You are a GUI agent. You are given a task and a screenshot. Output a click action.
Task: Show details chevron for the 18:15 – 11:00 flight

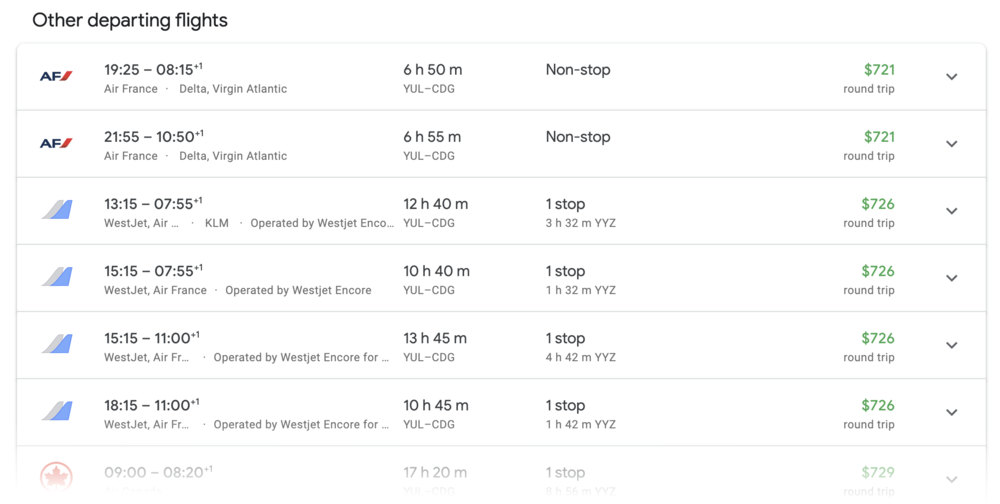coord(951,412)
